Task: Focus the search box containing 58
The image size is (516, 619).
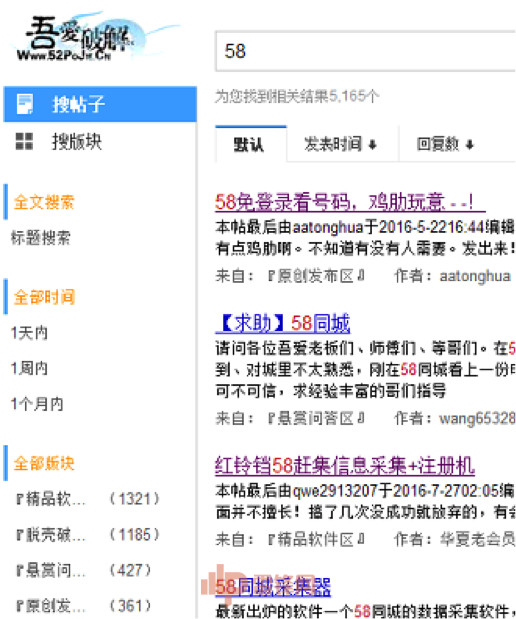Action: pos(365,51)
